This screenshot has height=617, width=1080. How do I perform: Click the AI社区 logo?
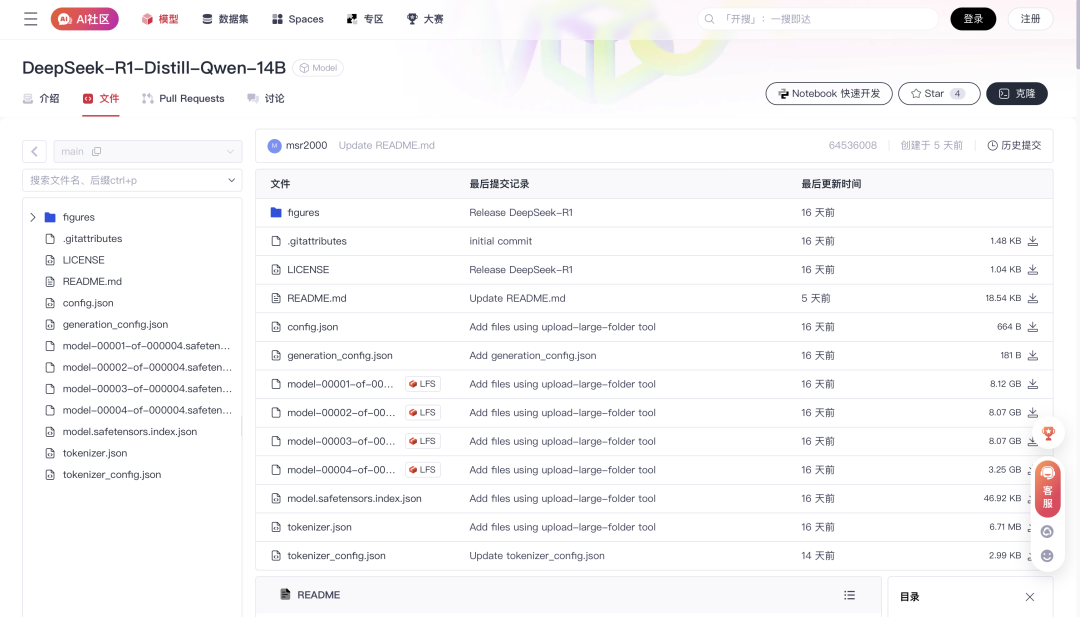pos(85,19)
